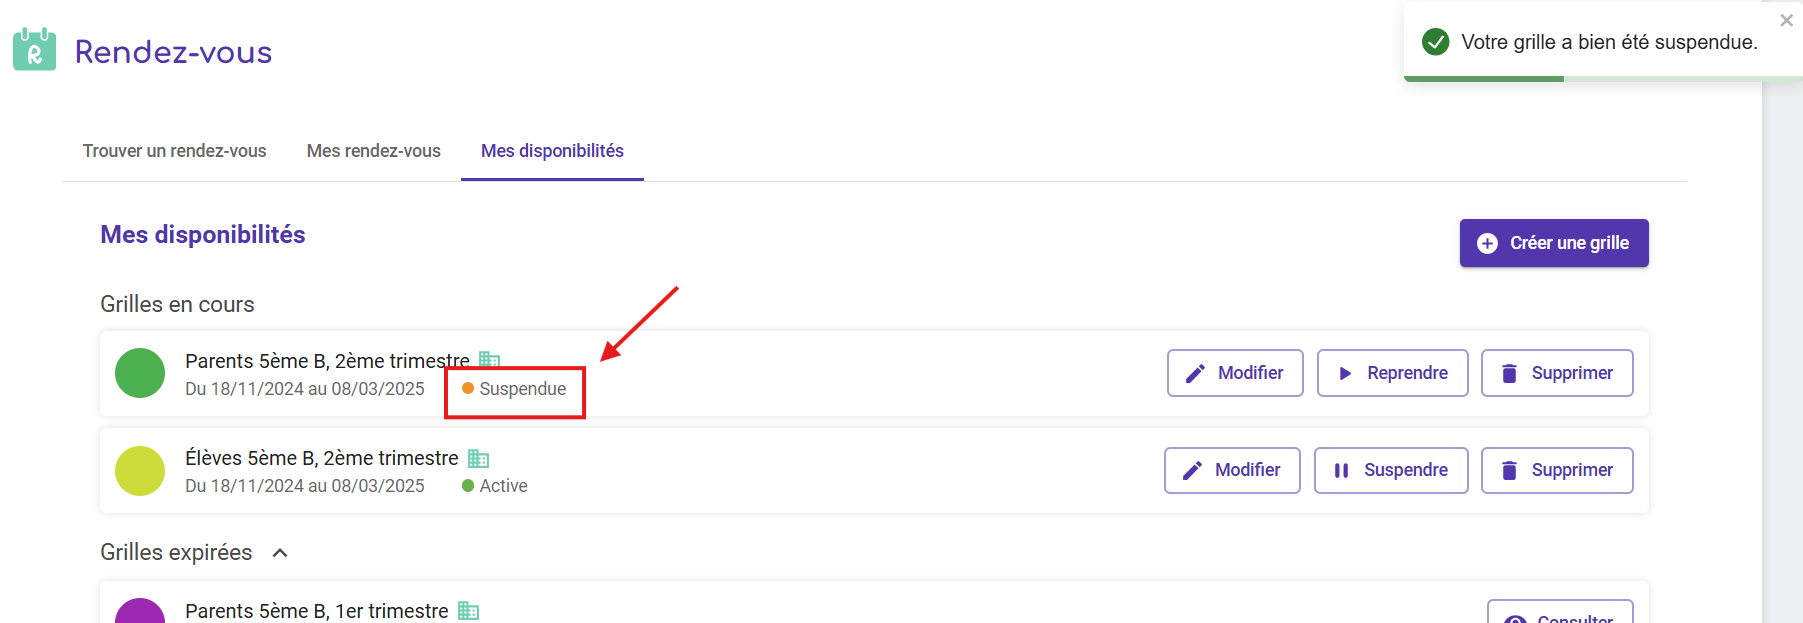Close the suspension confirmation notification
The image size is (1803, 623).
tap(1786, 20)
